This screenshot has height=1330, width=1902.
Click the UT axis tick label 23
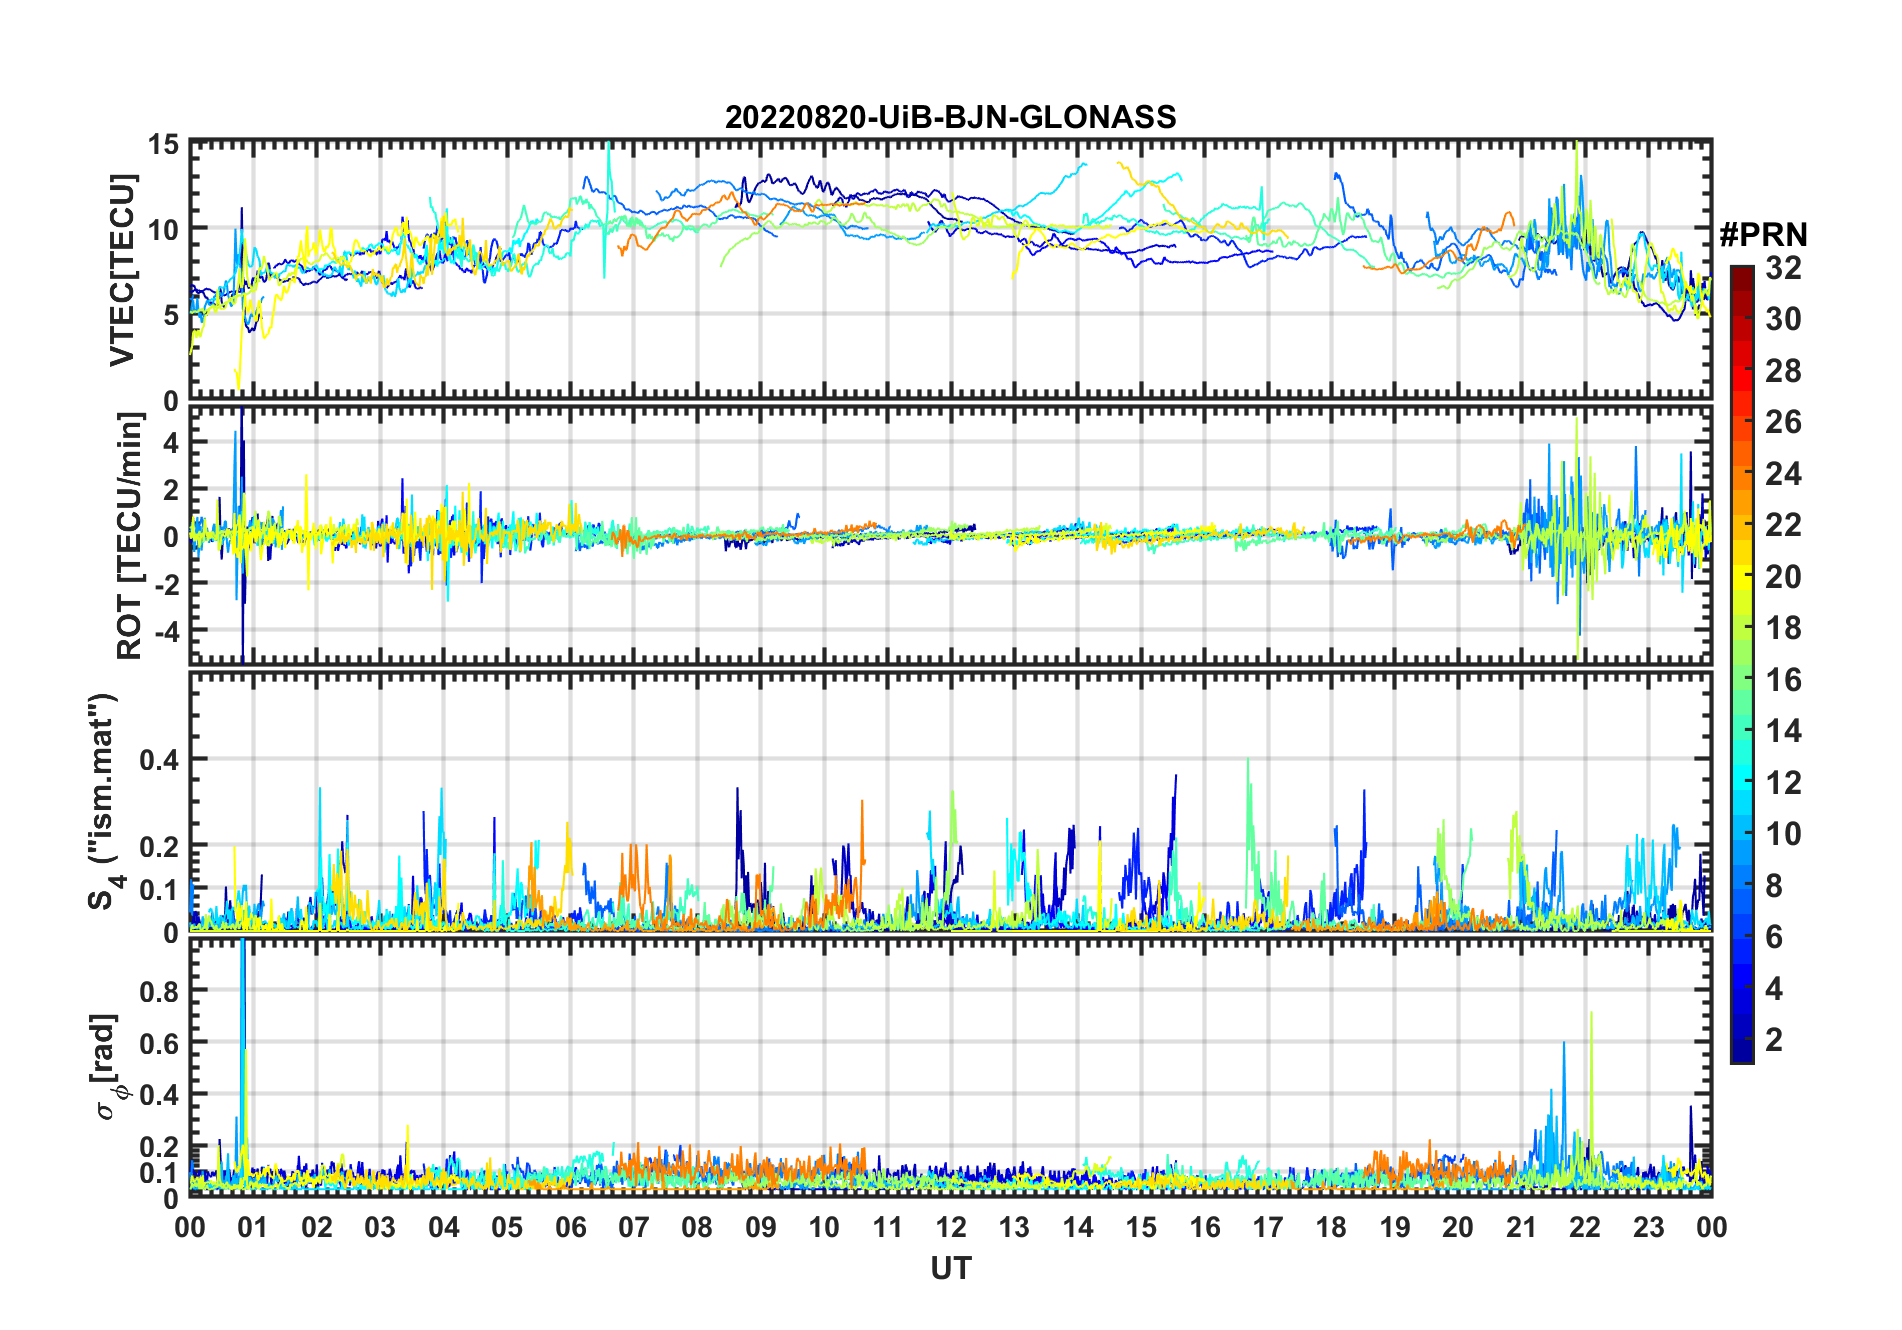[1648, 1227]
